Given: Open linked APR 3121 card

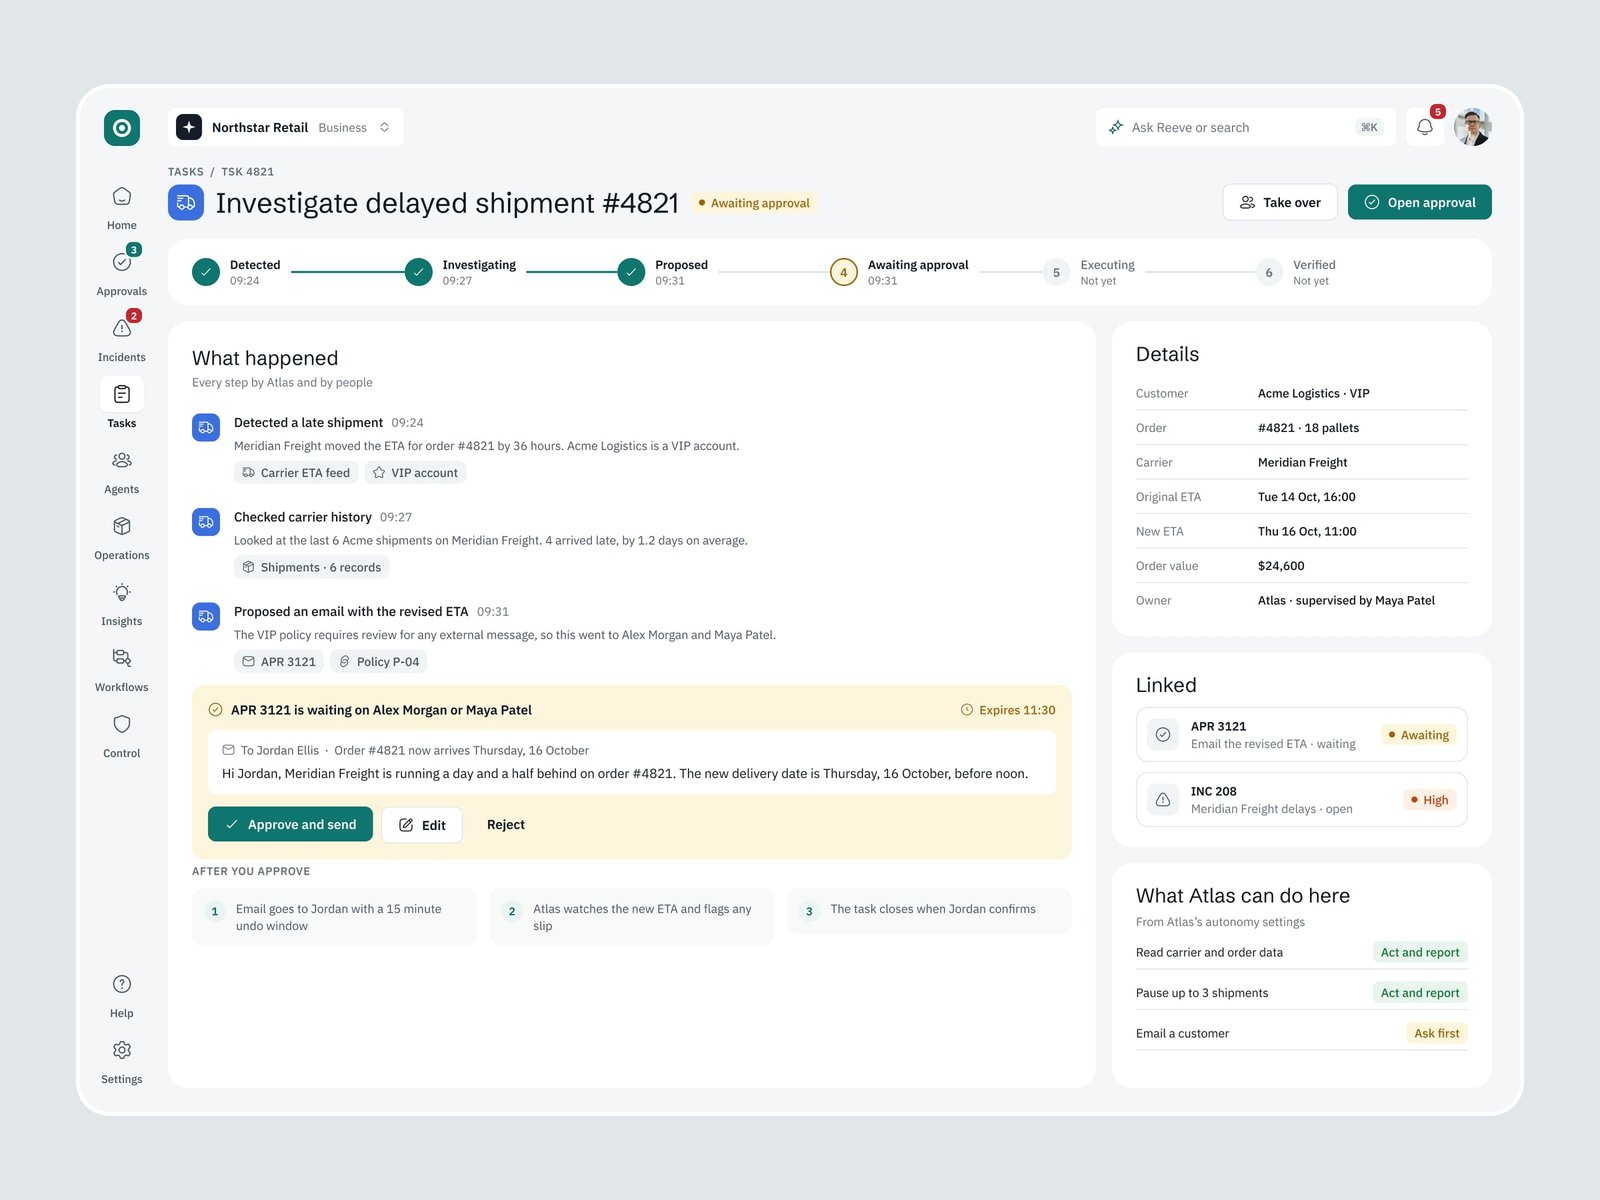Looking at the screenshot, I should point(1302,735).
